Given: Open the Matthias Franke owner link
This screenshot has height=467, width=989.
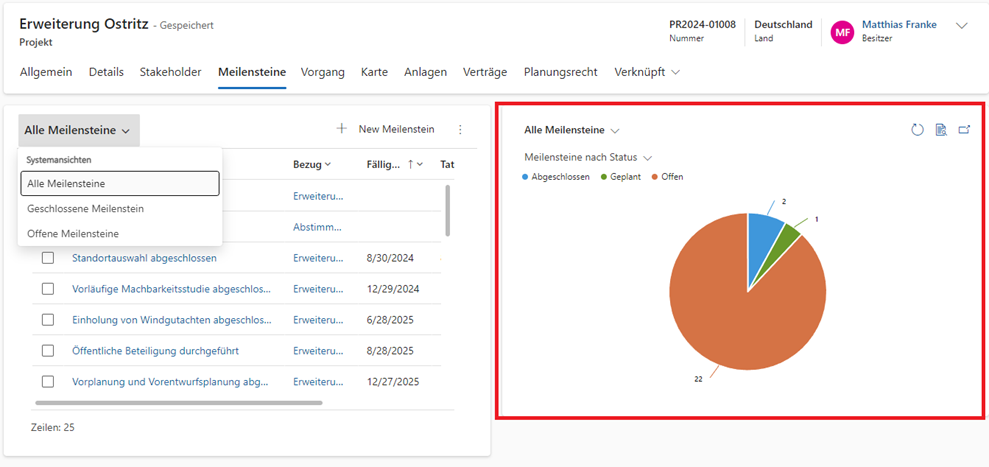Looking at the screenshot, I should point(898,24).
